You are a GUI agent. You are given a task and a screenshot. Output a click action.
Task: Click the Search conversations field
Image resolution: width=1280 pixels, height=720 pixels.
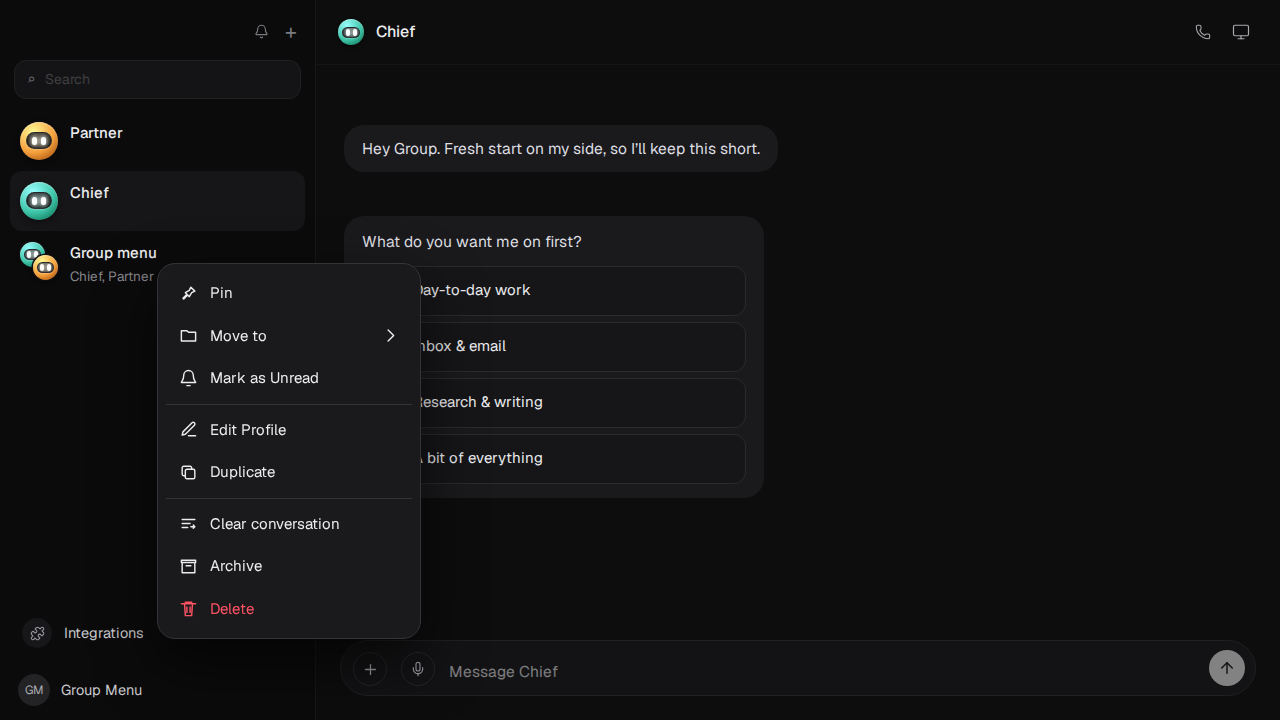[157, 79]
